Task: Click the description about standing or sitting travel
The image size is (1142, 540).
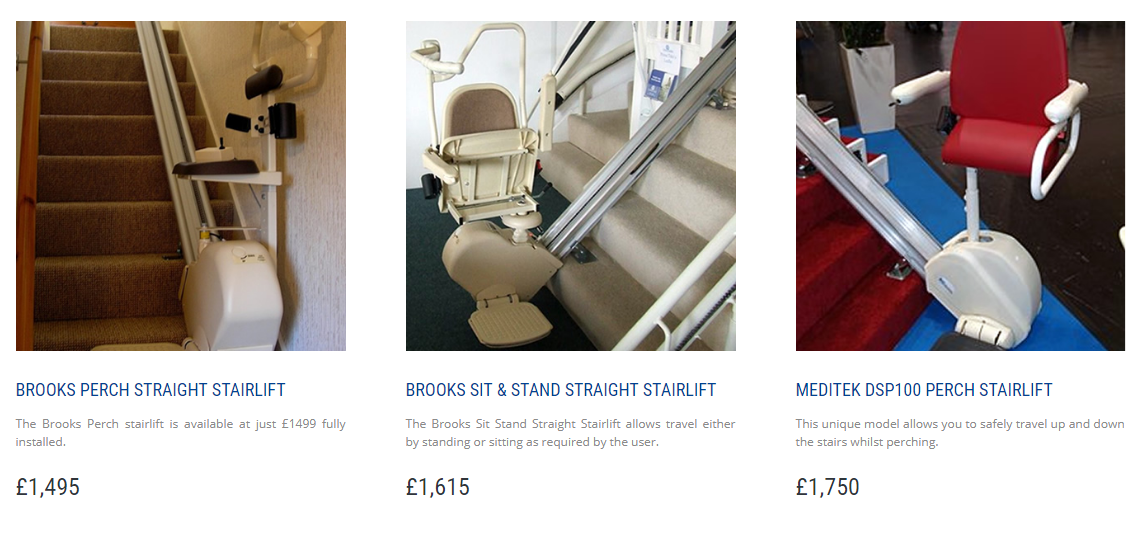Action: (570, 432)
